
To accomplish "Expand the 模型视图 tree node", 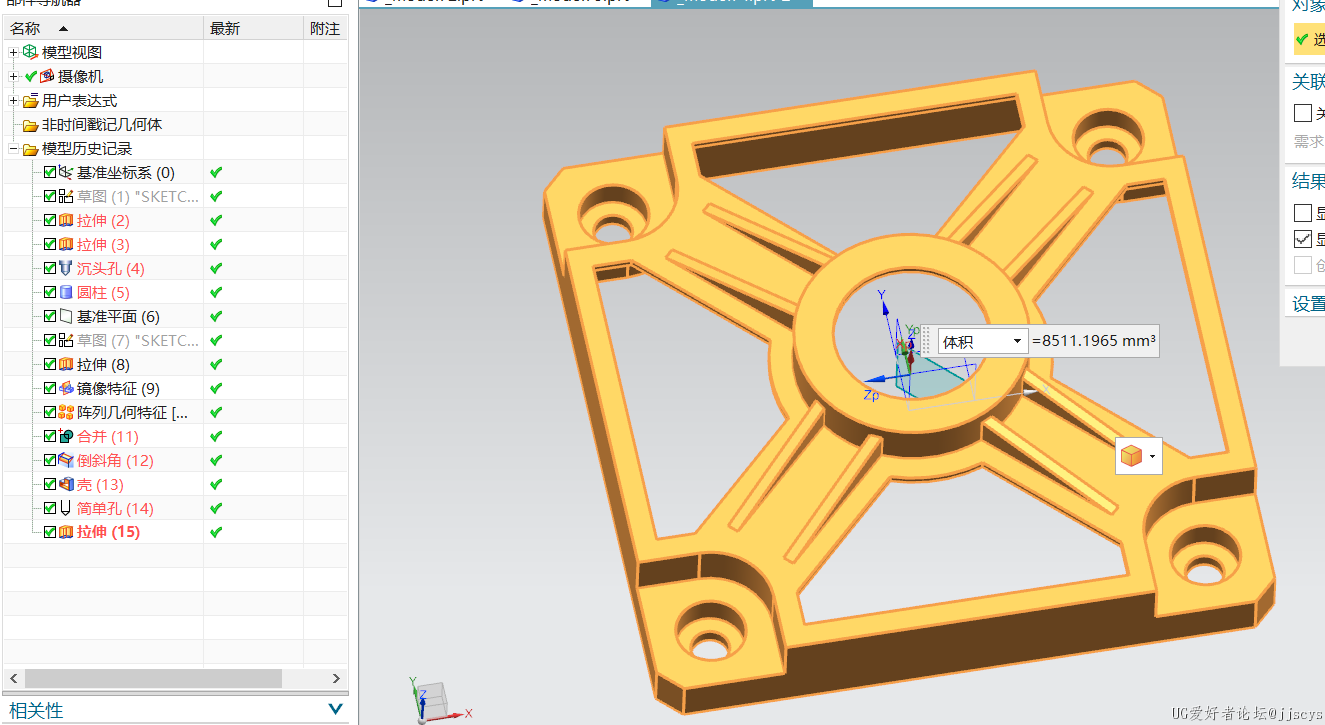I will click(x=13, y=52).
